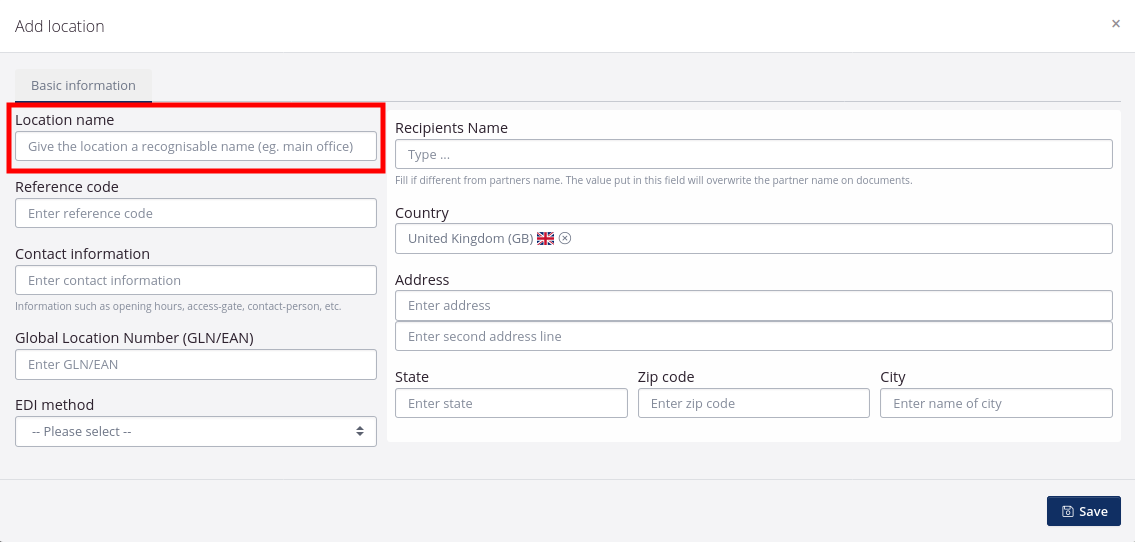
Task: Open the EDI method dropdown
Action: coord(195,432)
